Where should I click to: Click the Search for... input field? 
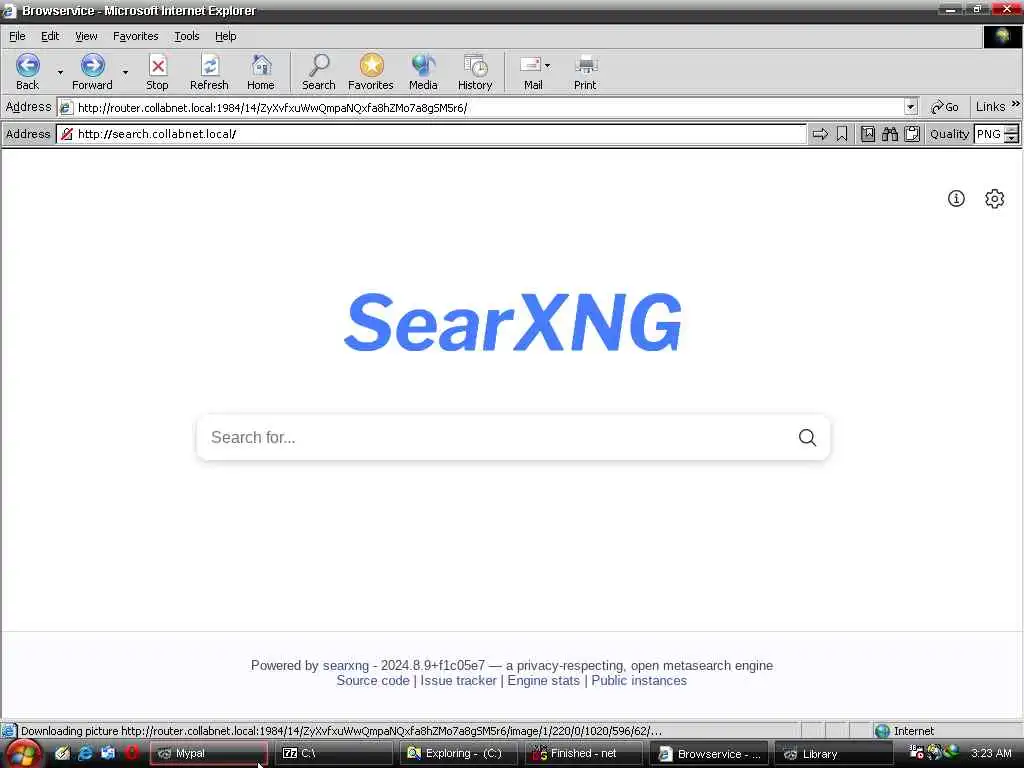pos(496,438)
